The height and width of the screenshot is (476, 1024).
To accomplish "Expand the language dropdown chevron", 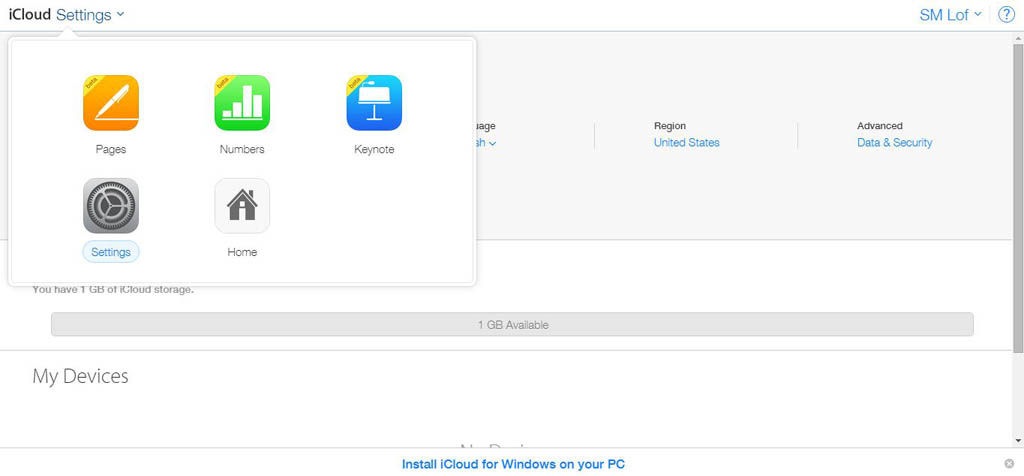I will 492,144.
